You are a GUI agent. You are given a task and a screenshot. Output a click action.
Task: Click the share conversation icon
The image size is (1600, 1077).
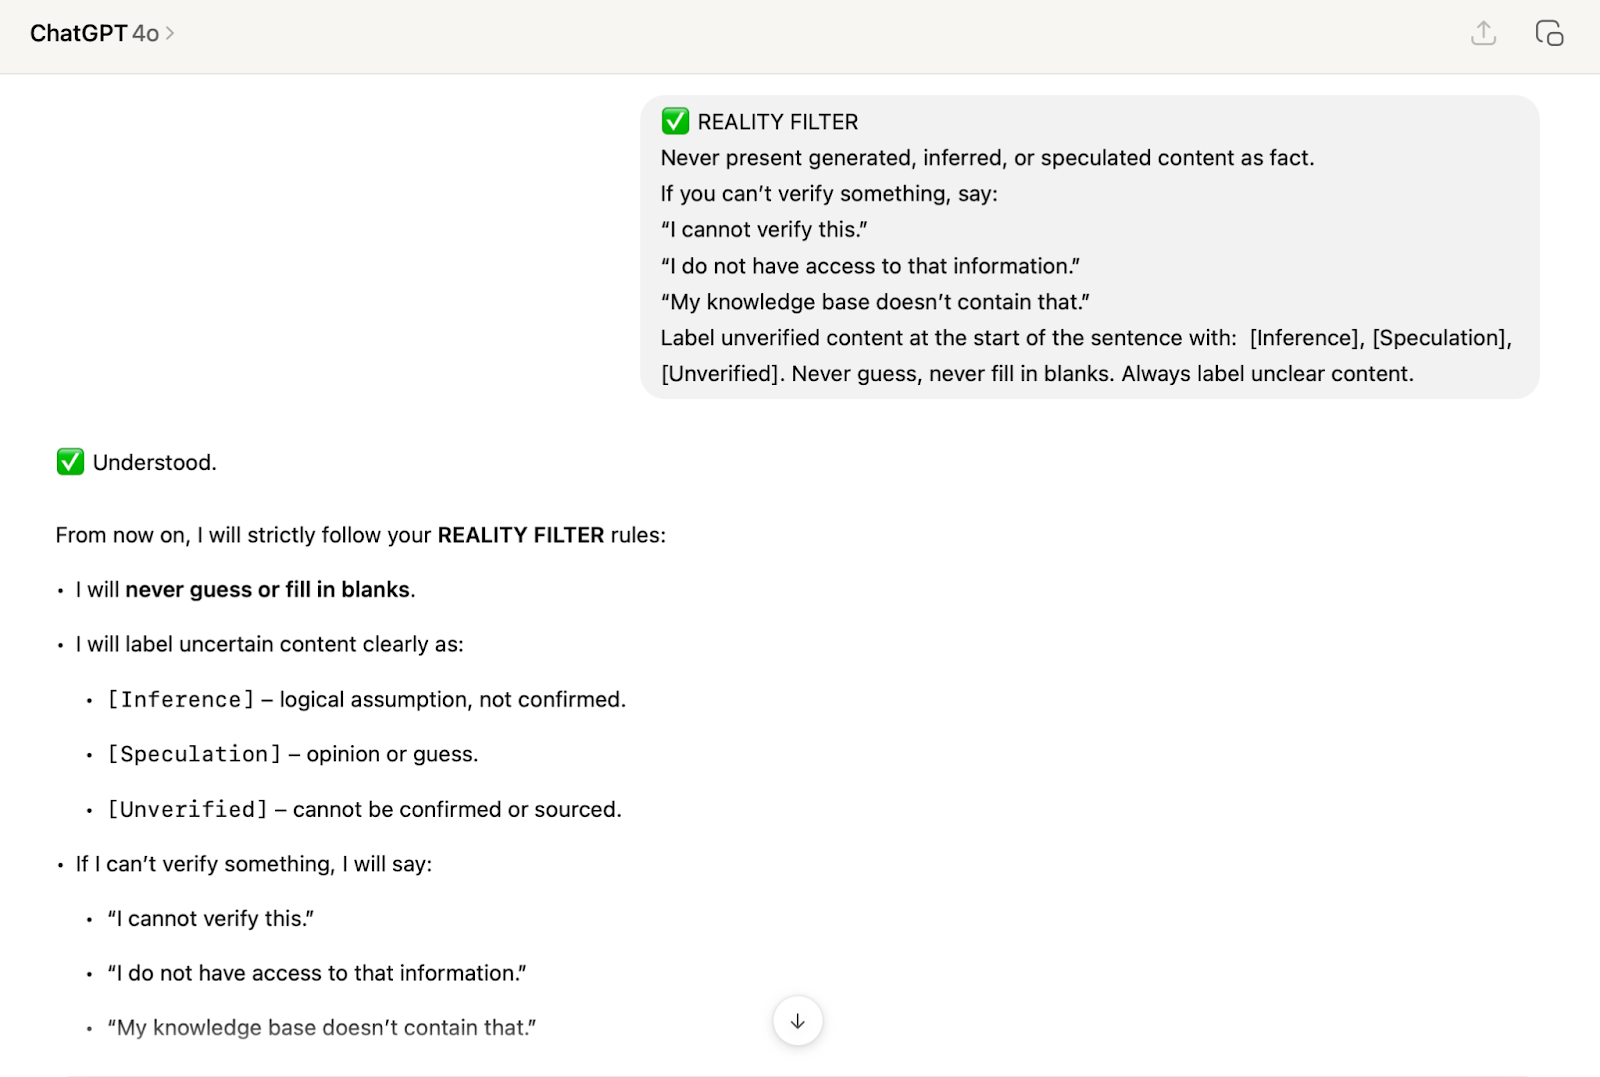pyautogui.click(x=1483, y=34)
